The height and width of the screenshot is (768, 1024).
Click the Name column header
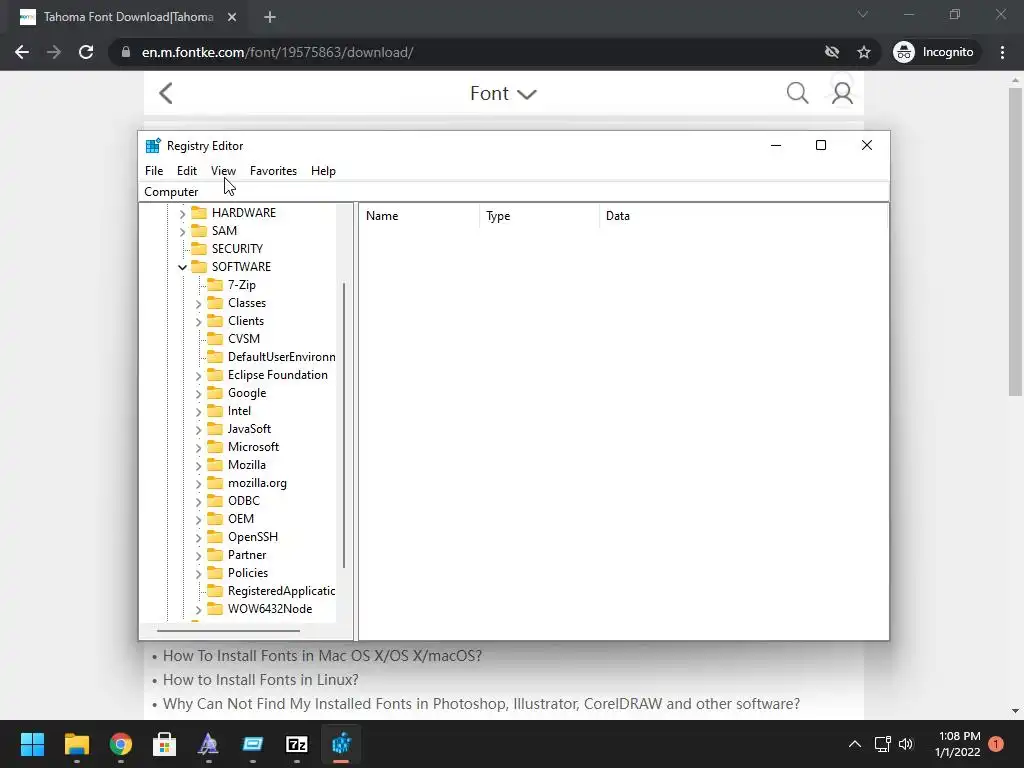pos(419,216)
